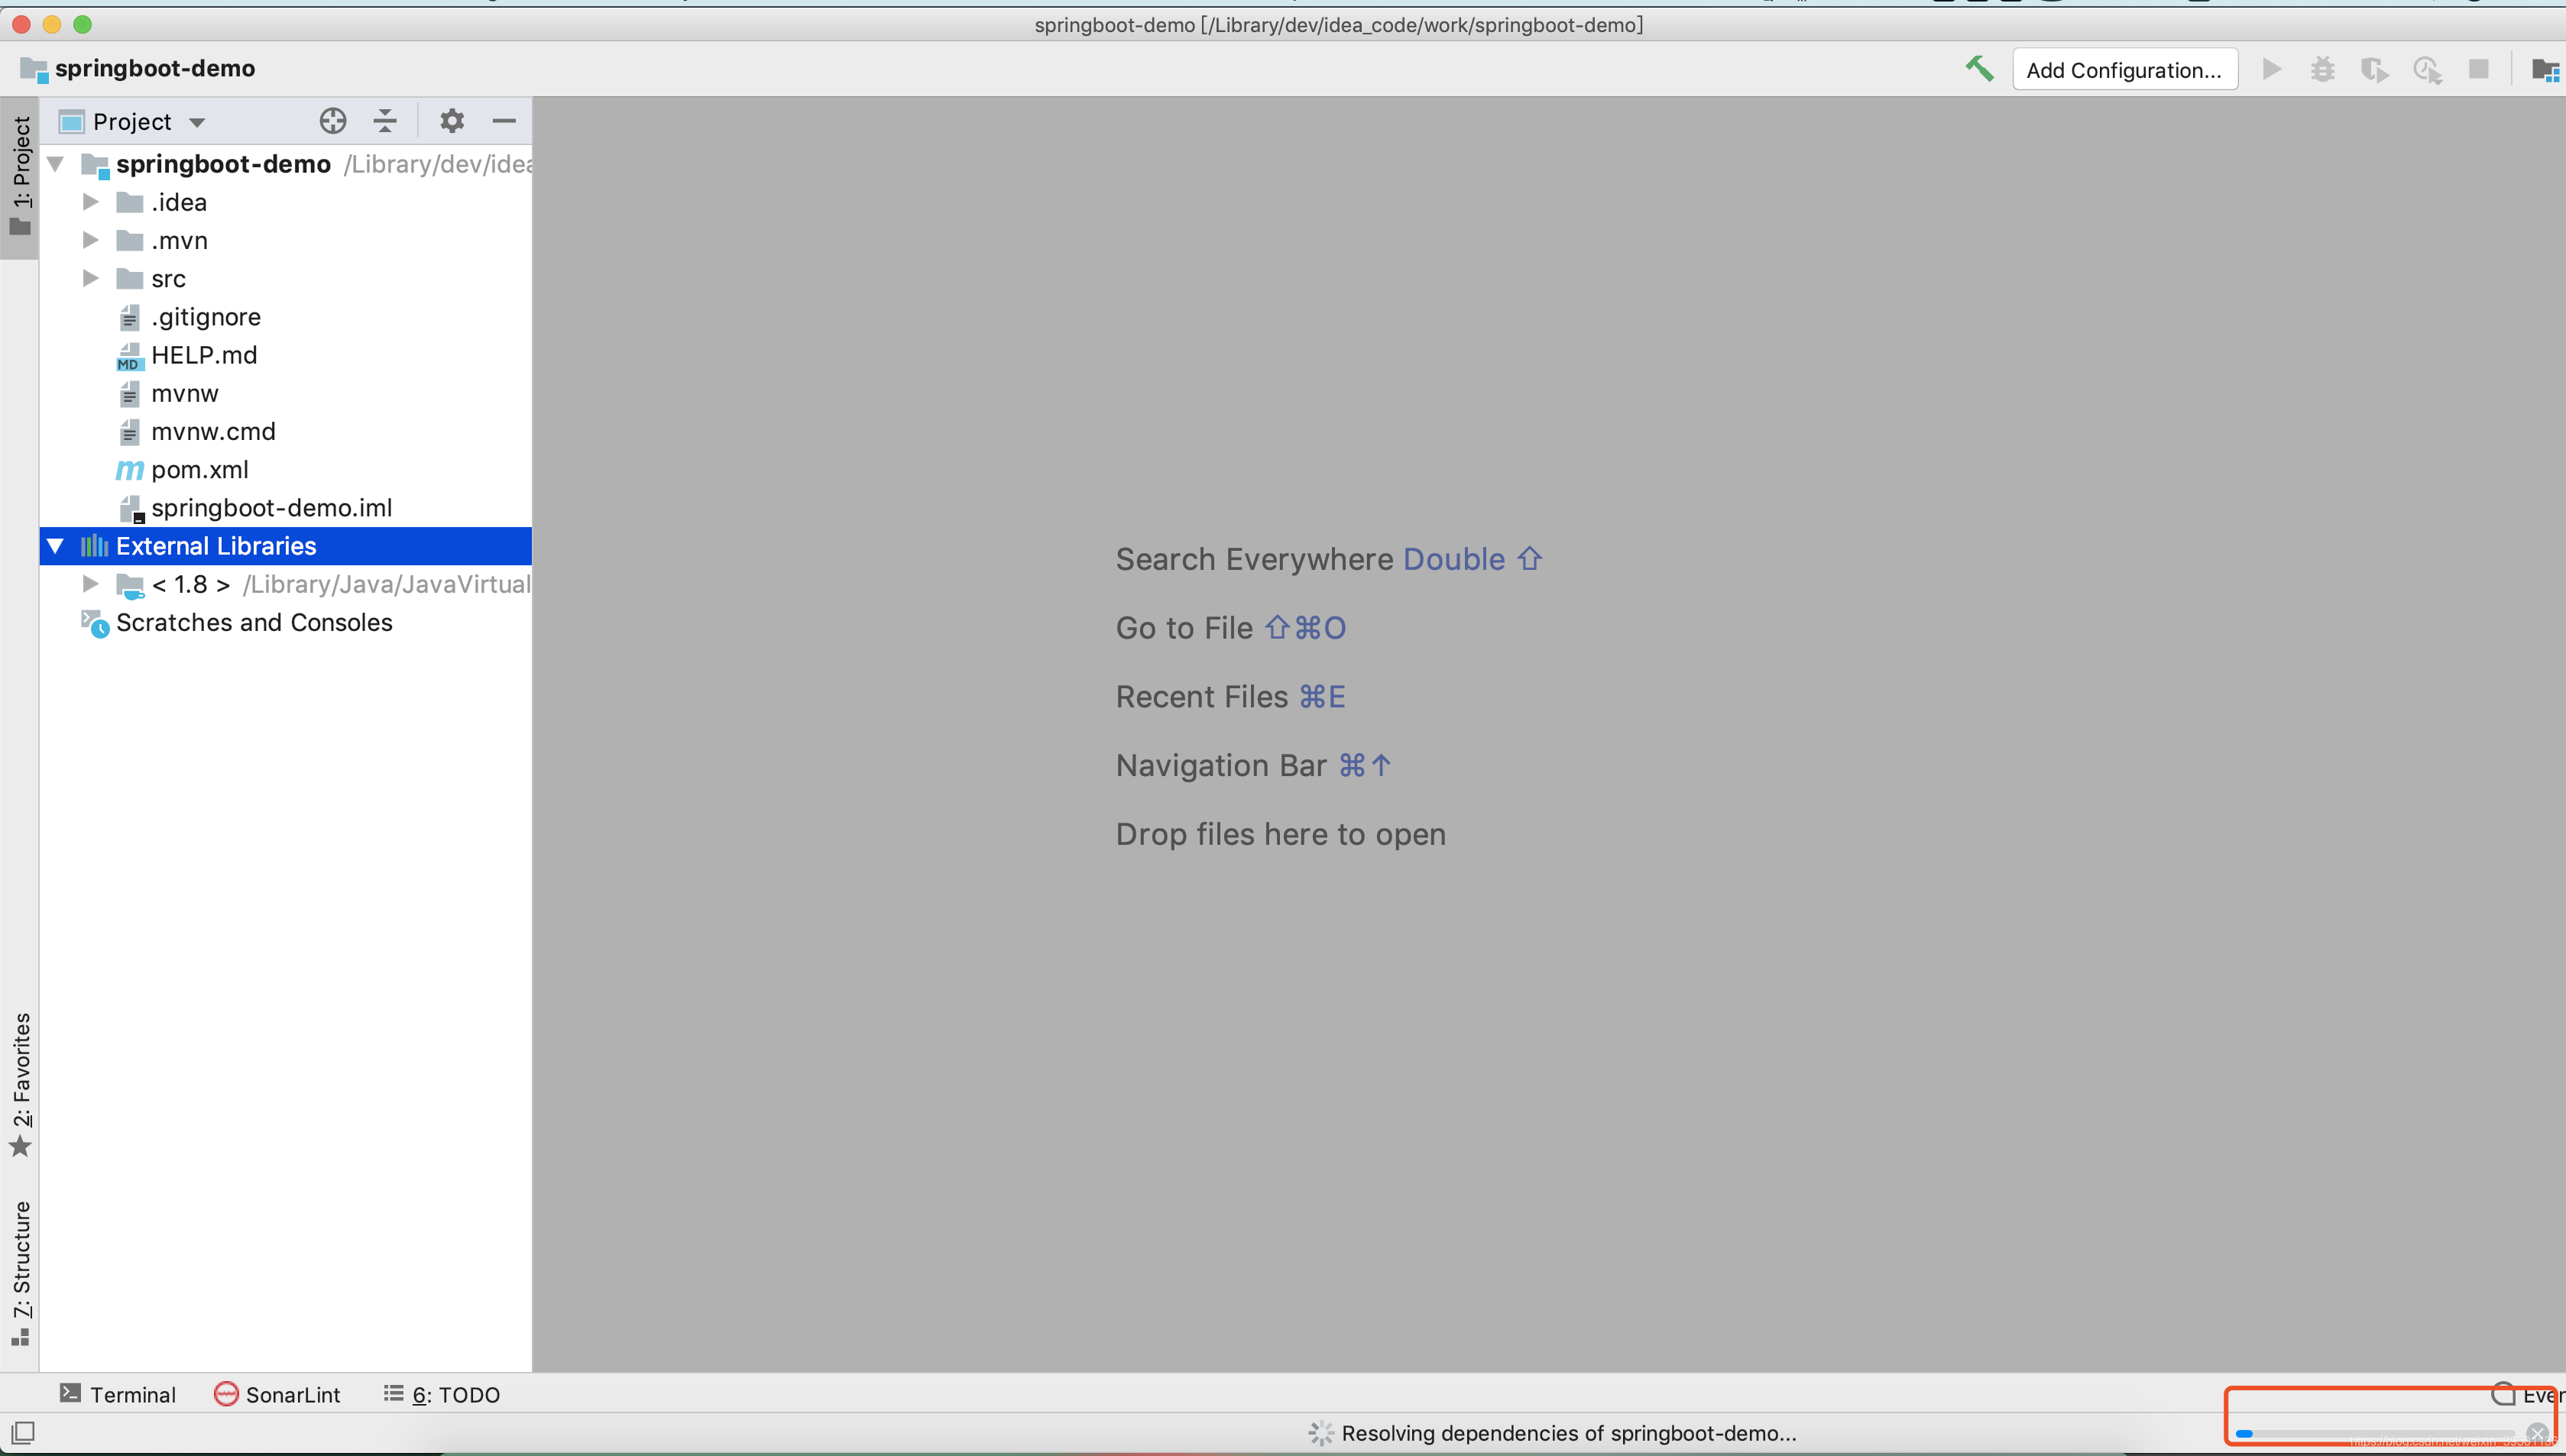Click the Debug bug icon

coord(2323,69)
